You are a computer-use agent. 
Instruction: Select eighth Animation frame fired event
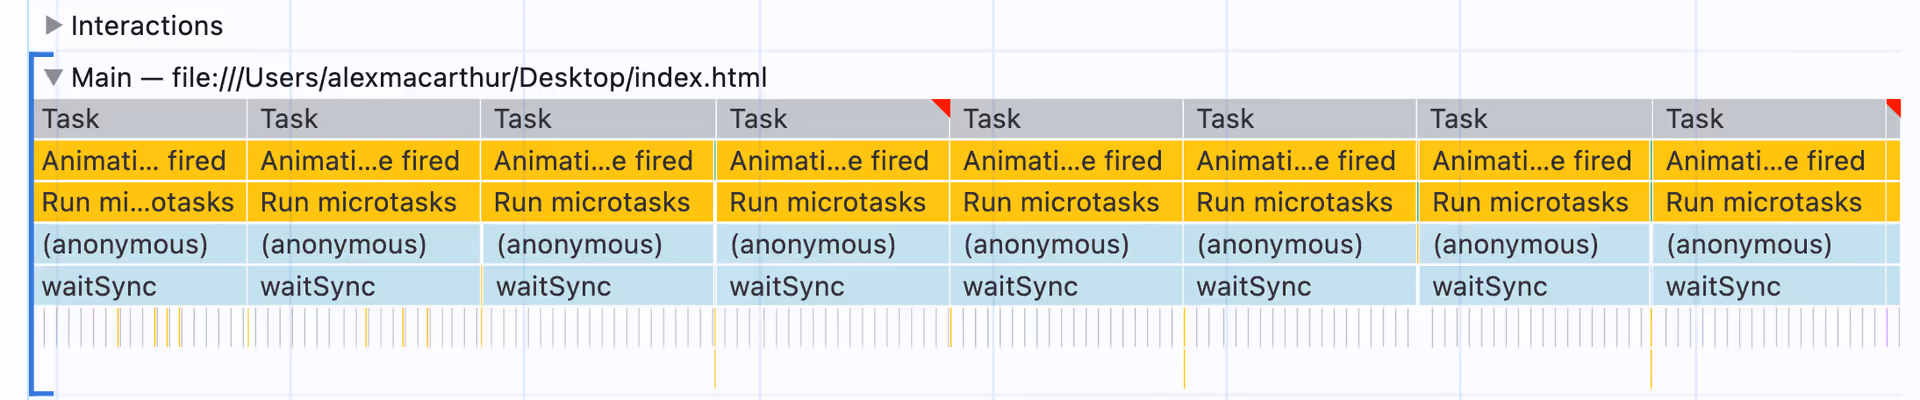tap(1768, 161)
